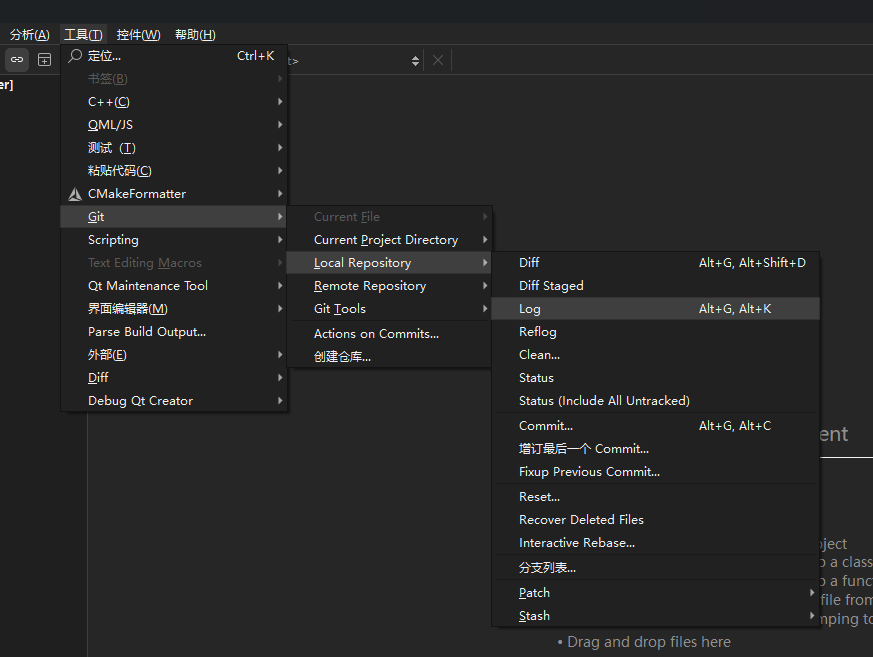Click Commit... in the Git menu

pyautogui.click(x=546, y=426)
